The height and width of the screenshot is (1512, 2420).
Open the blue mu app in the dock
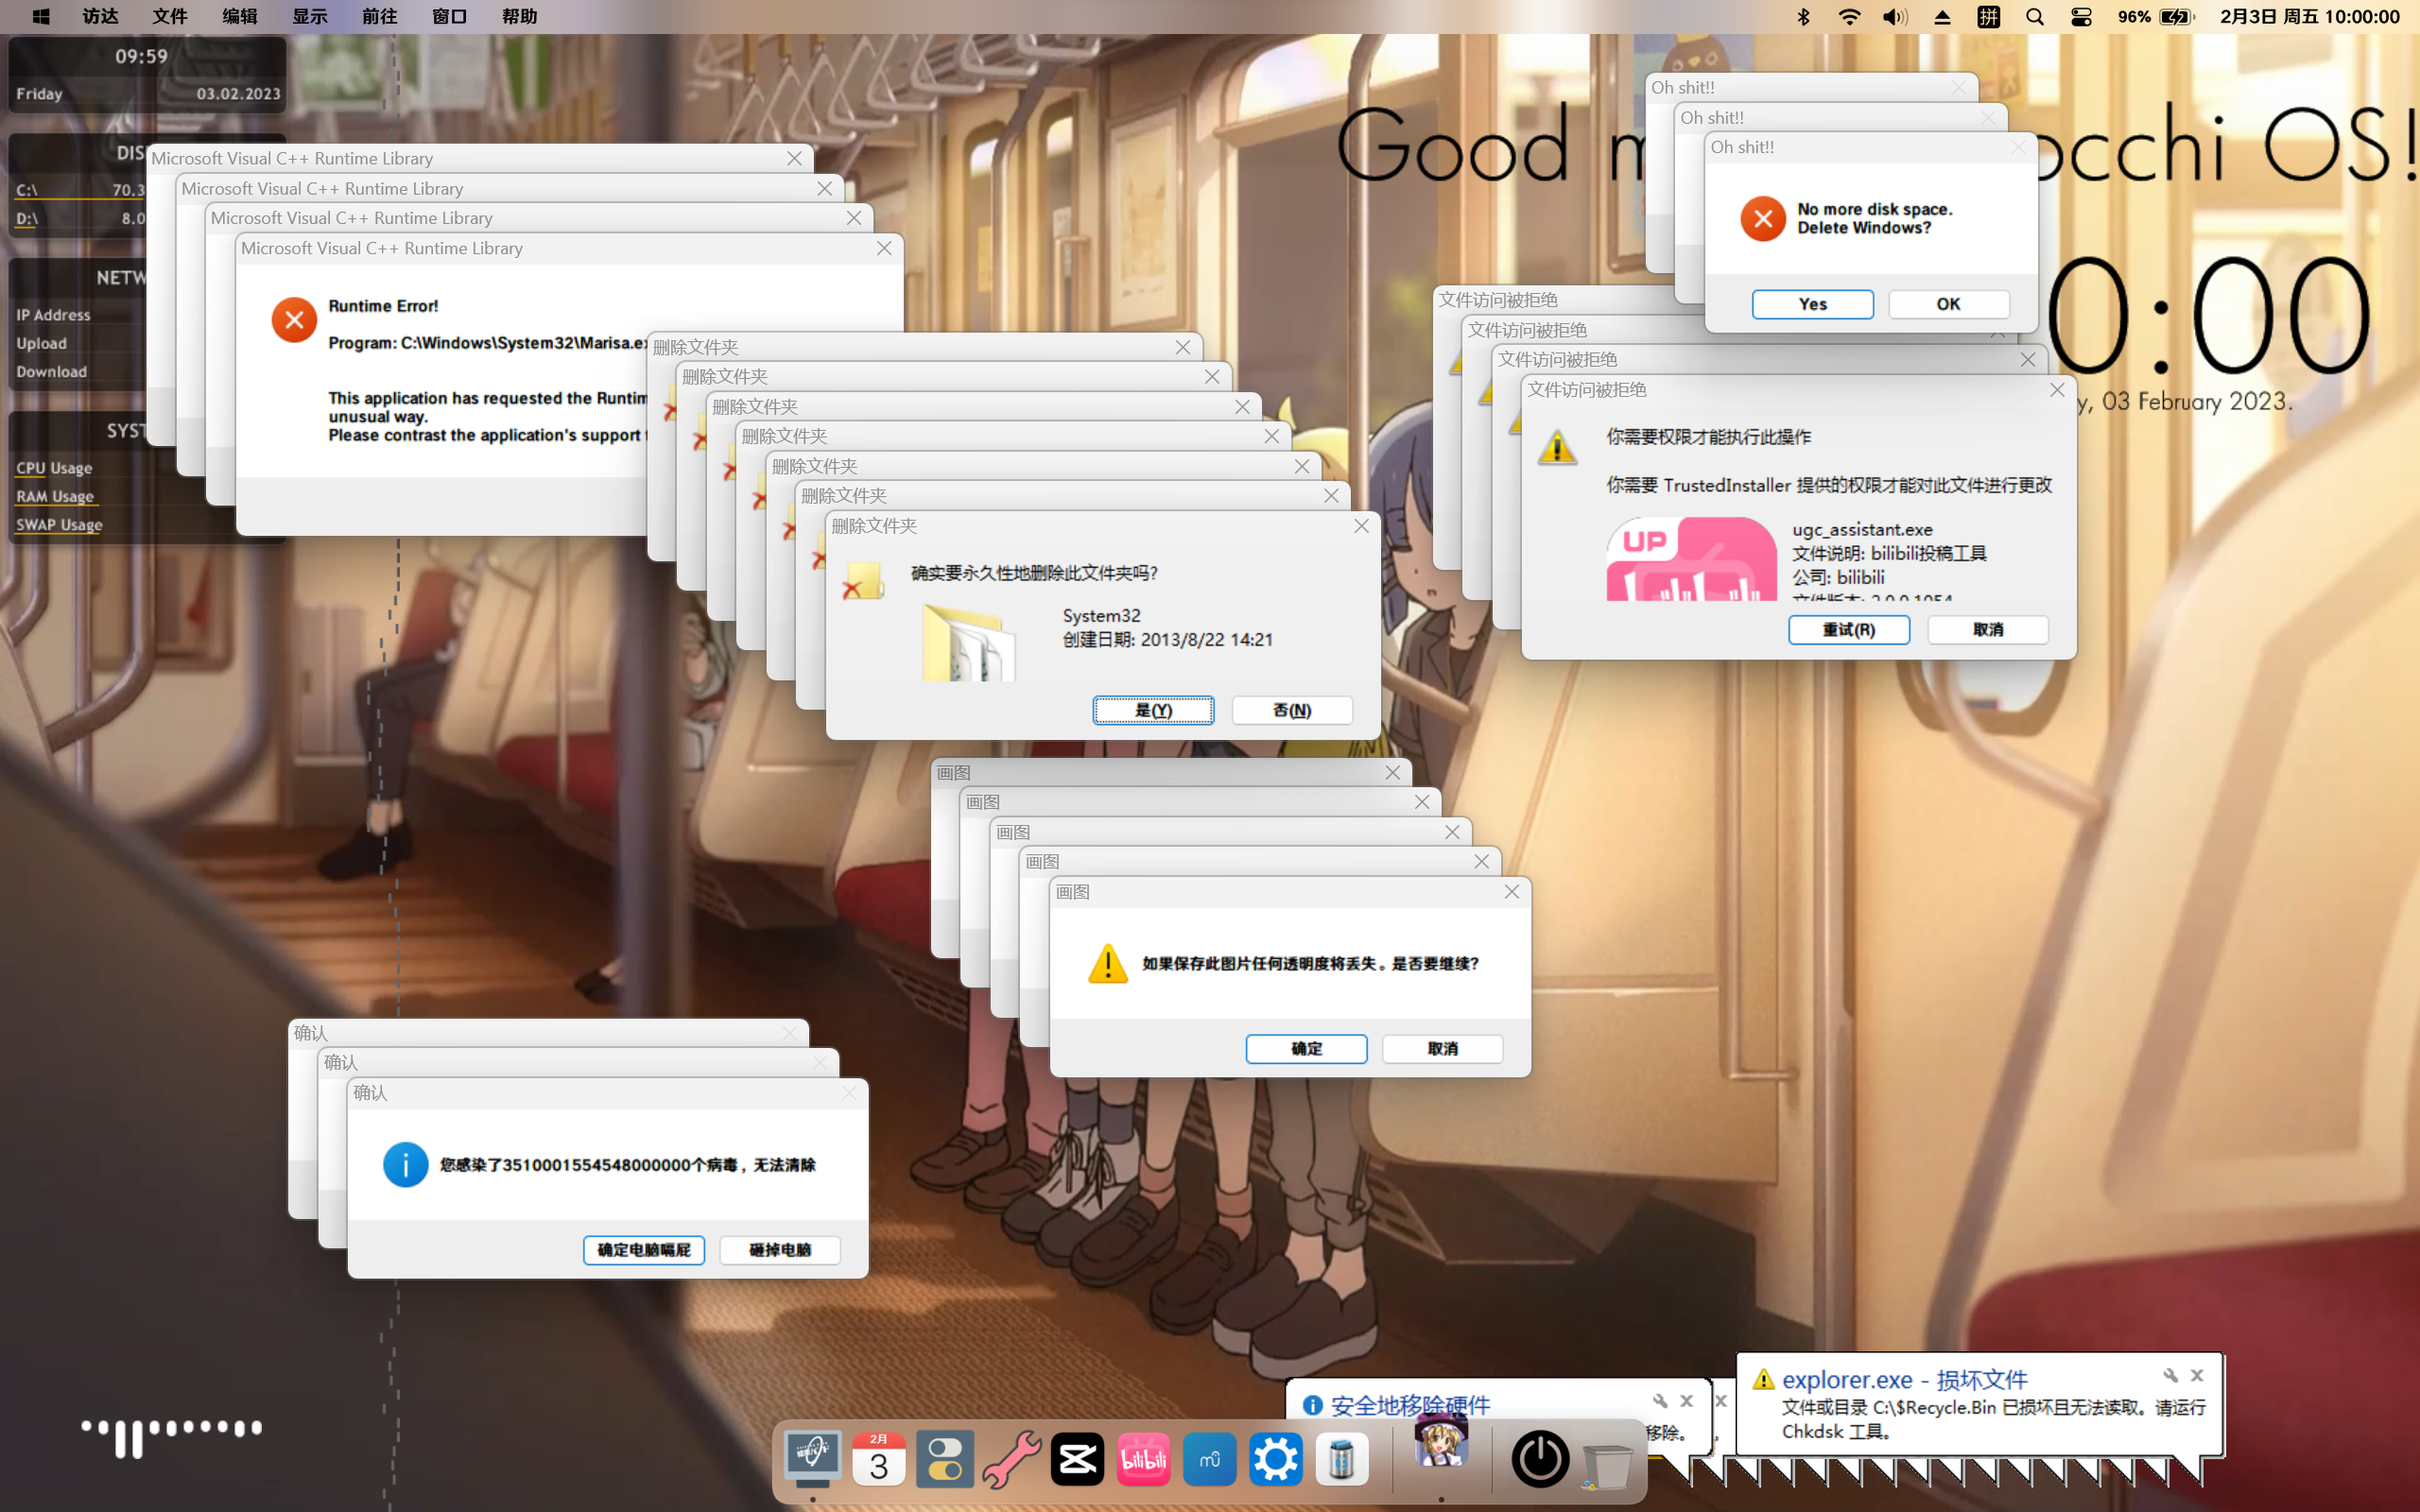click(1210, 1459)
